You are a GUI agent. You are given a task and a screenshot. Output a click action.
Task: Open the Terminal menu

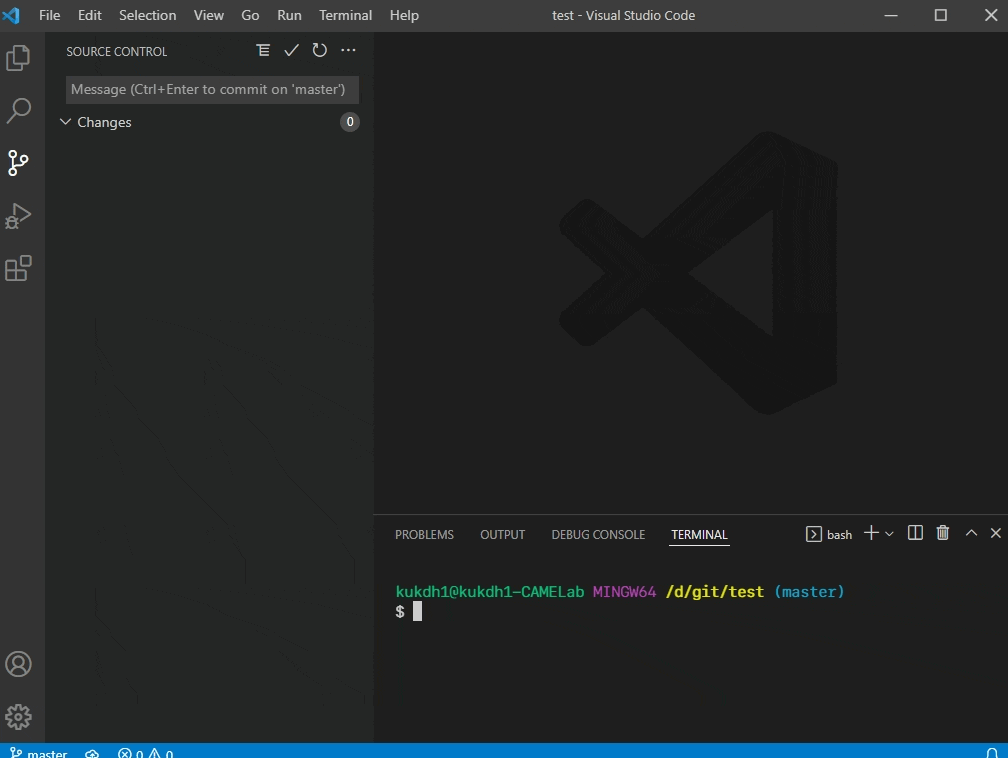pyautogui.click(x=345, y=15)
